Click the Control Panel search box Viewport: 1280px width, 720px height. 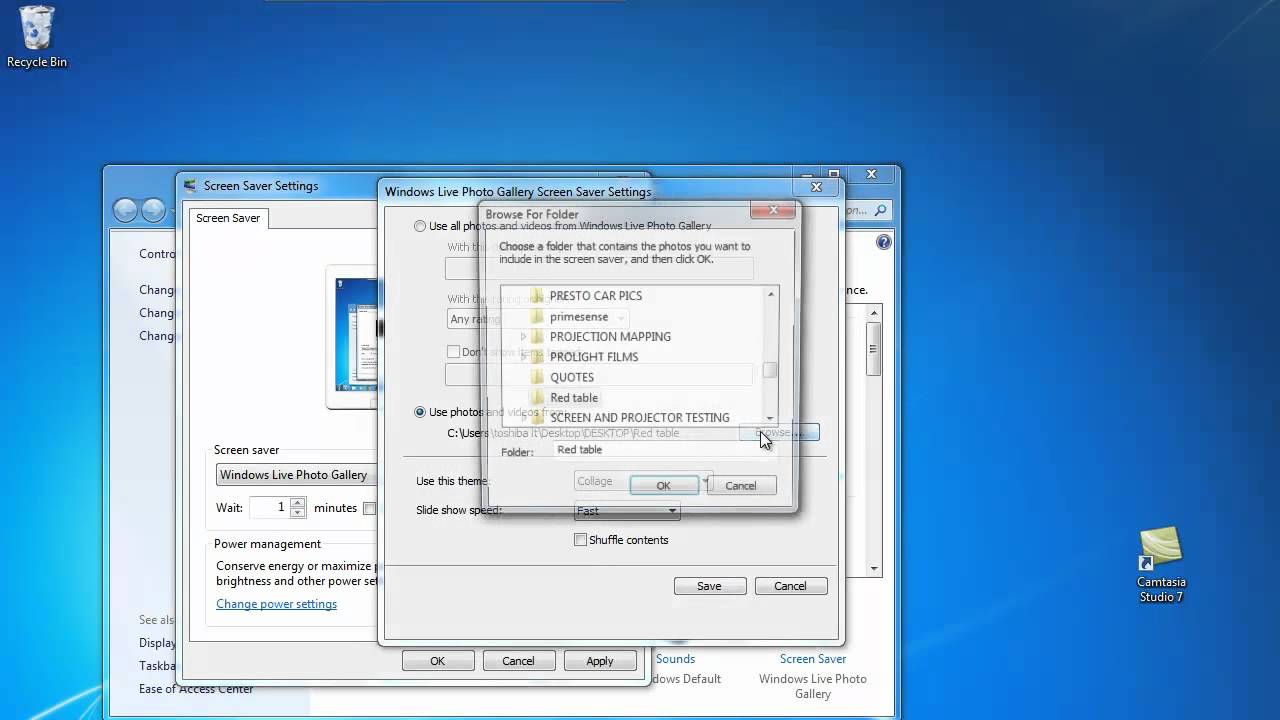point(866,210)
